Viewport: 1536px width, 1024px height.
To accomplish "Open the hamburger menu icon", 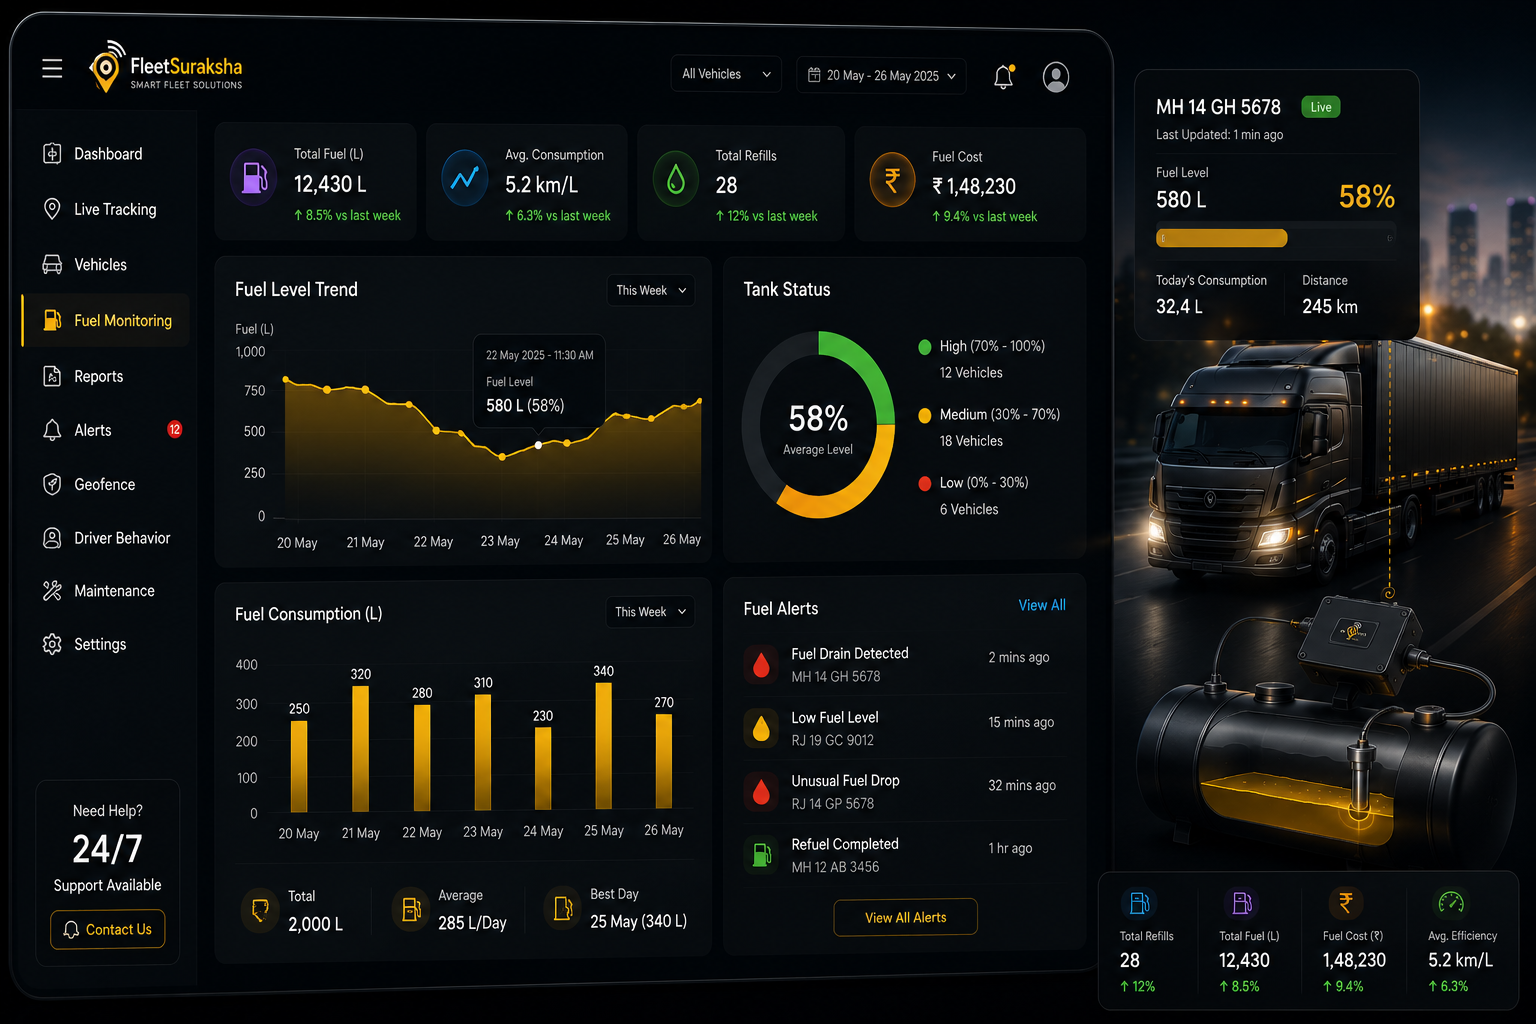I will (52, 68).
